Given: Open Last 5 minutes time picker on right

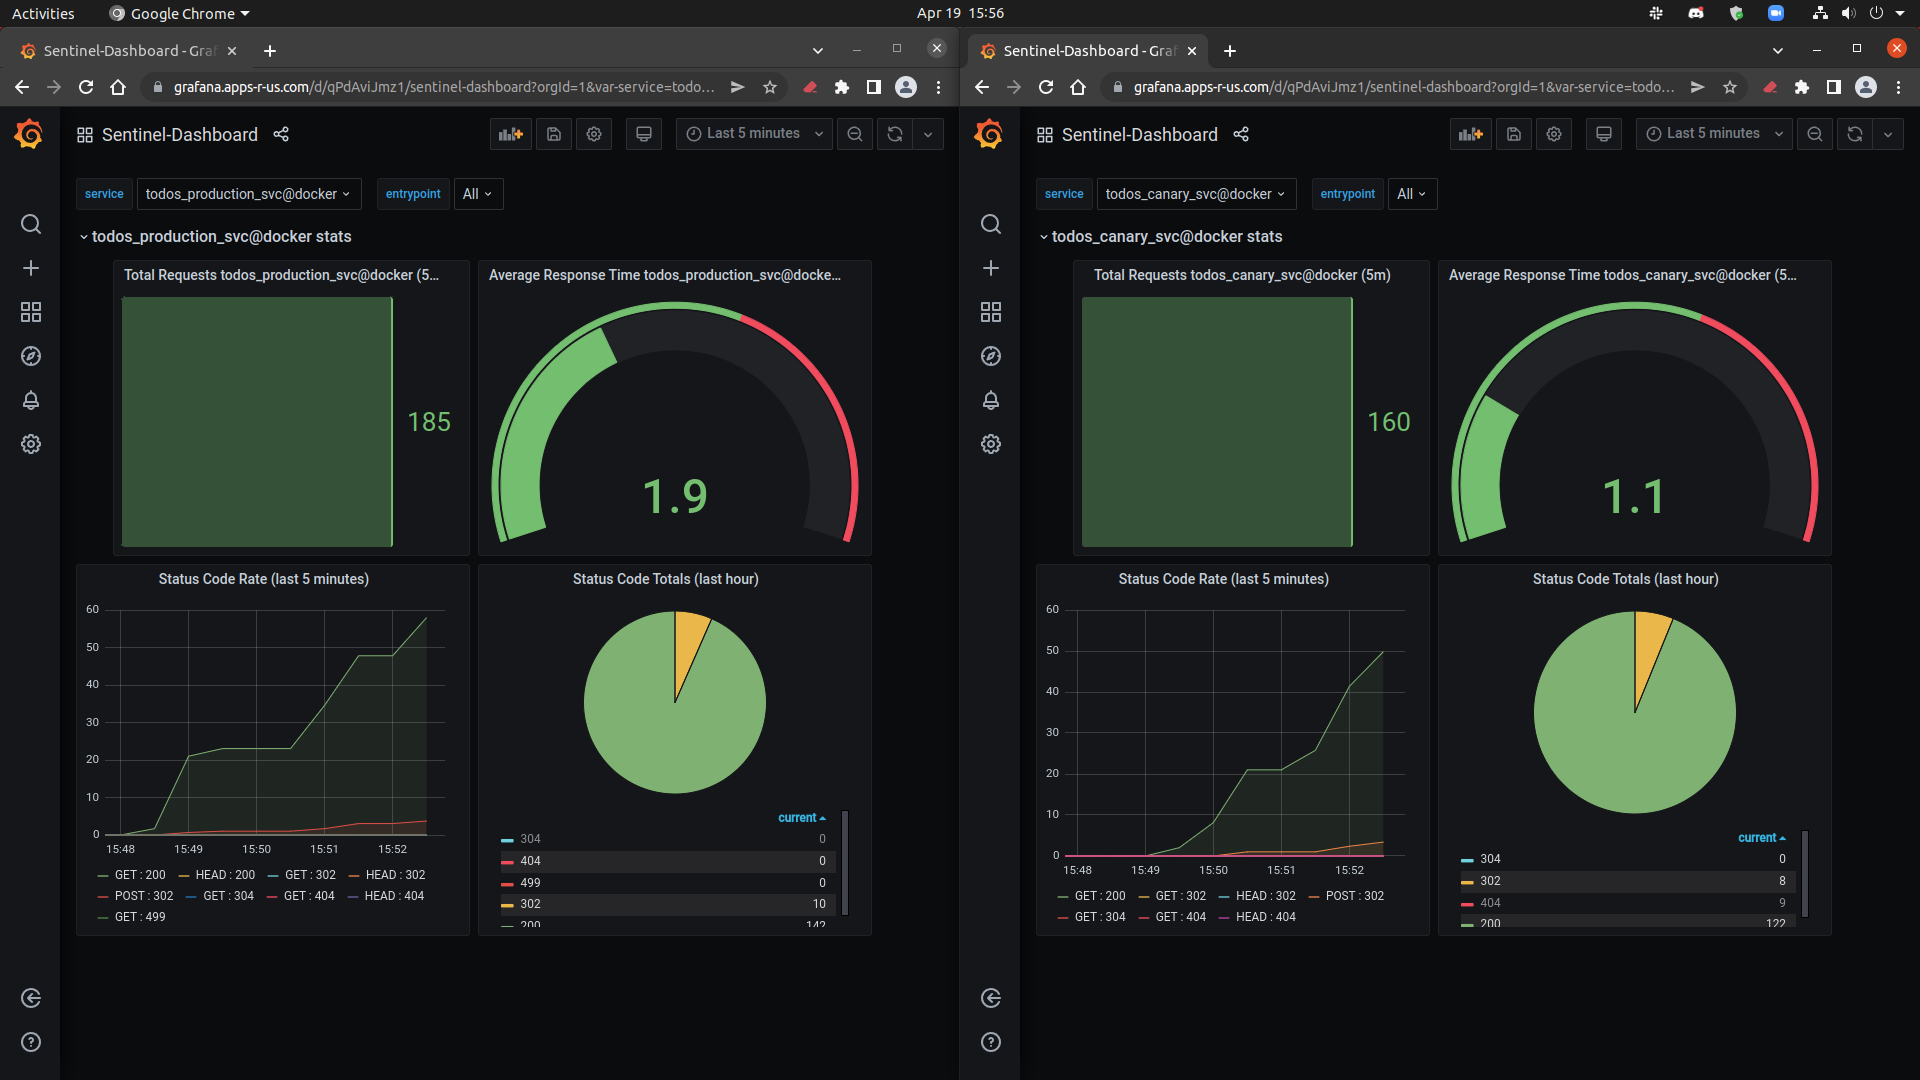Looking at the screenshot, I should point(1714,134).
